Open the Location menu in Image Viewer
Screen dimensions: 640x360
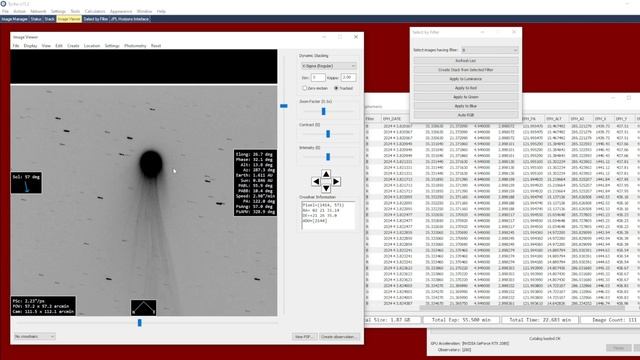[92, 46]
